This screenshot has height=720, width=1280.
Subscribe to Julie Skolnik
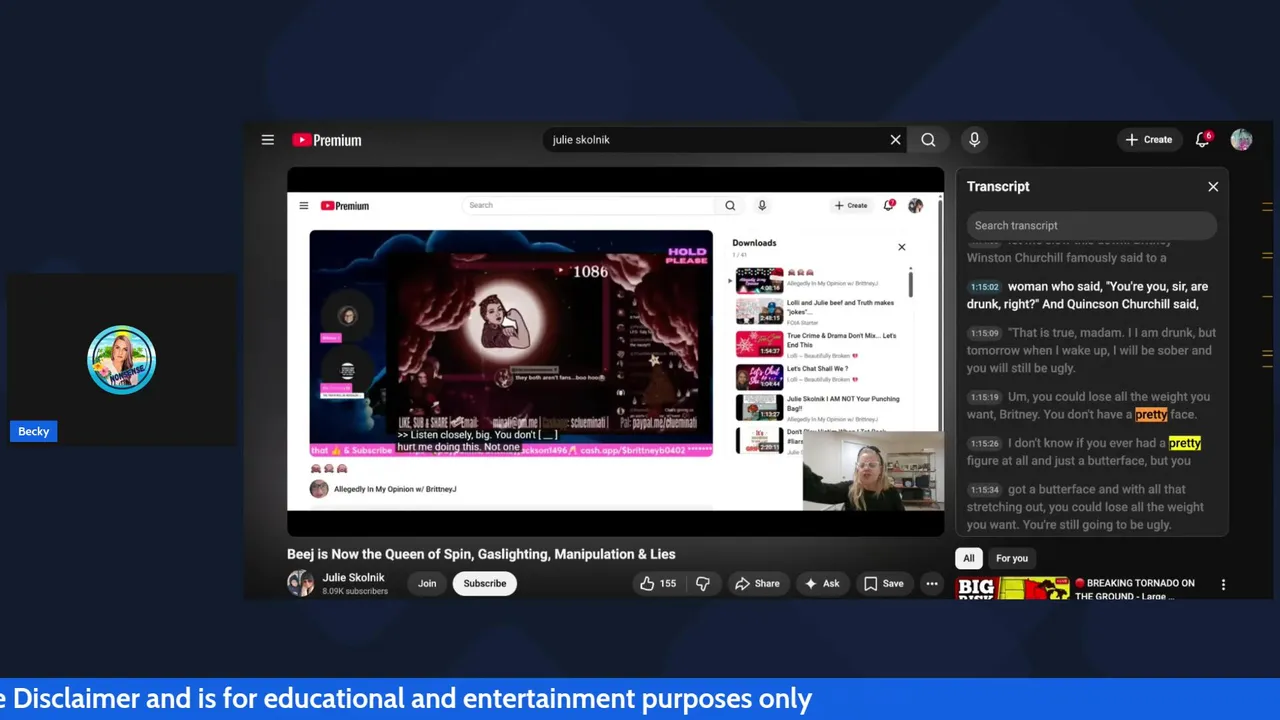pos(484,583)
